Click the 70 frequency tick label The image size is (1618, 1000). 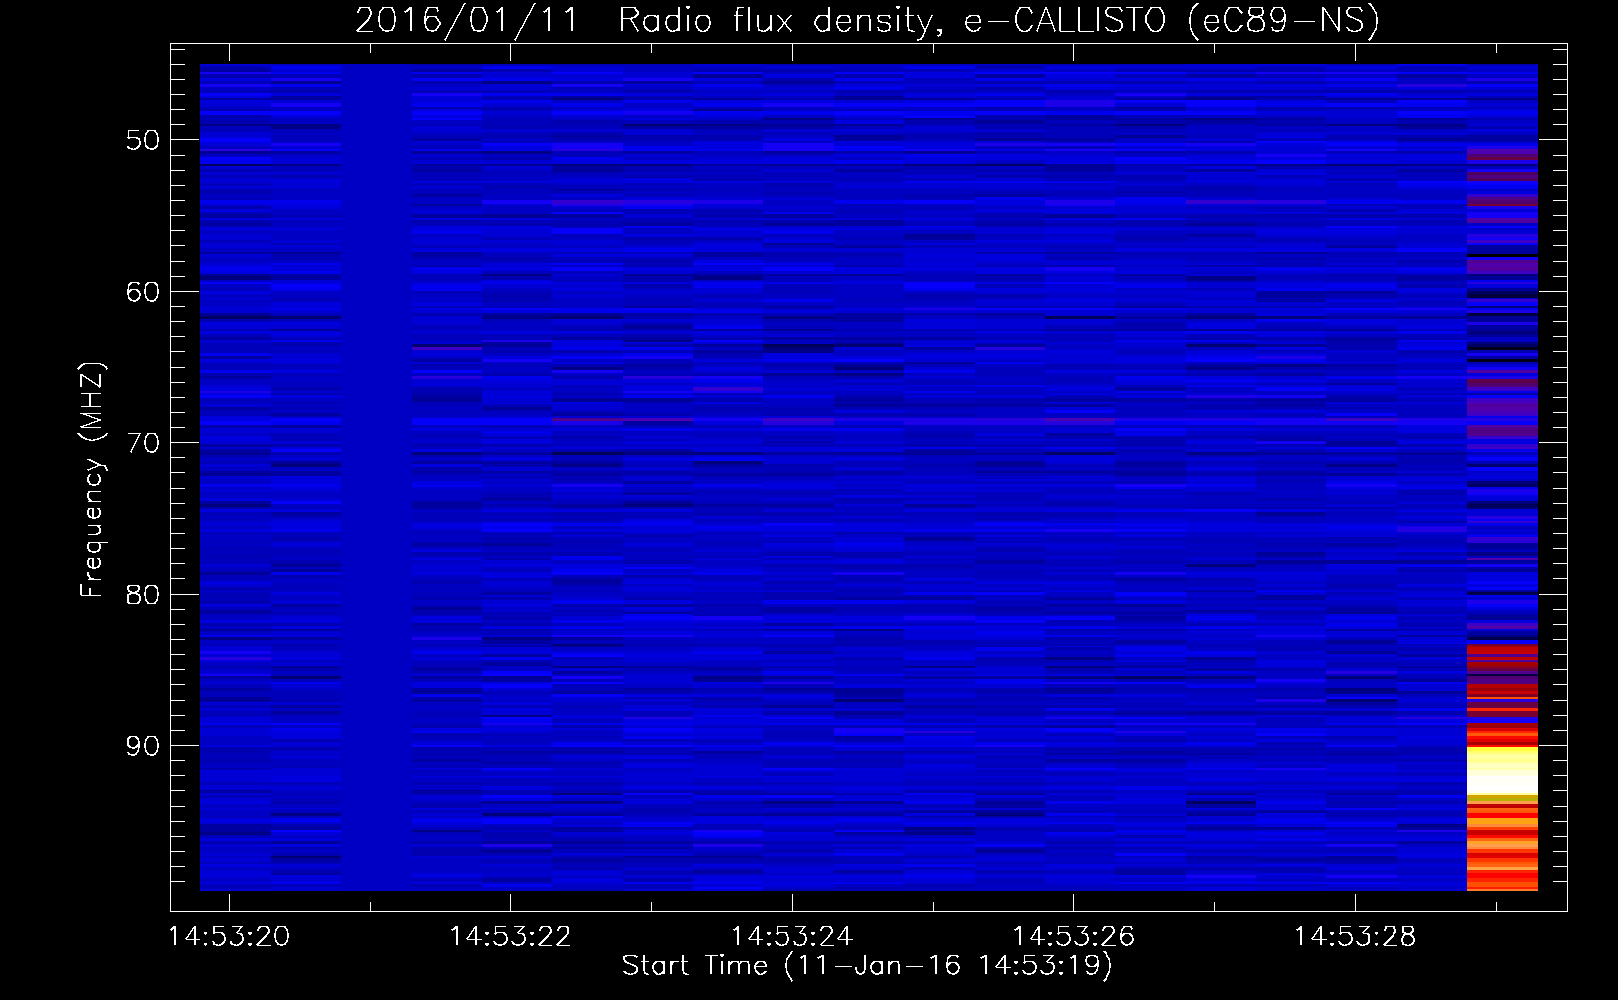(143, 443)
